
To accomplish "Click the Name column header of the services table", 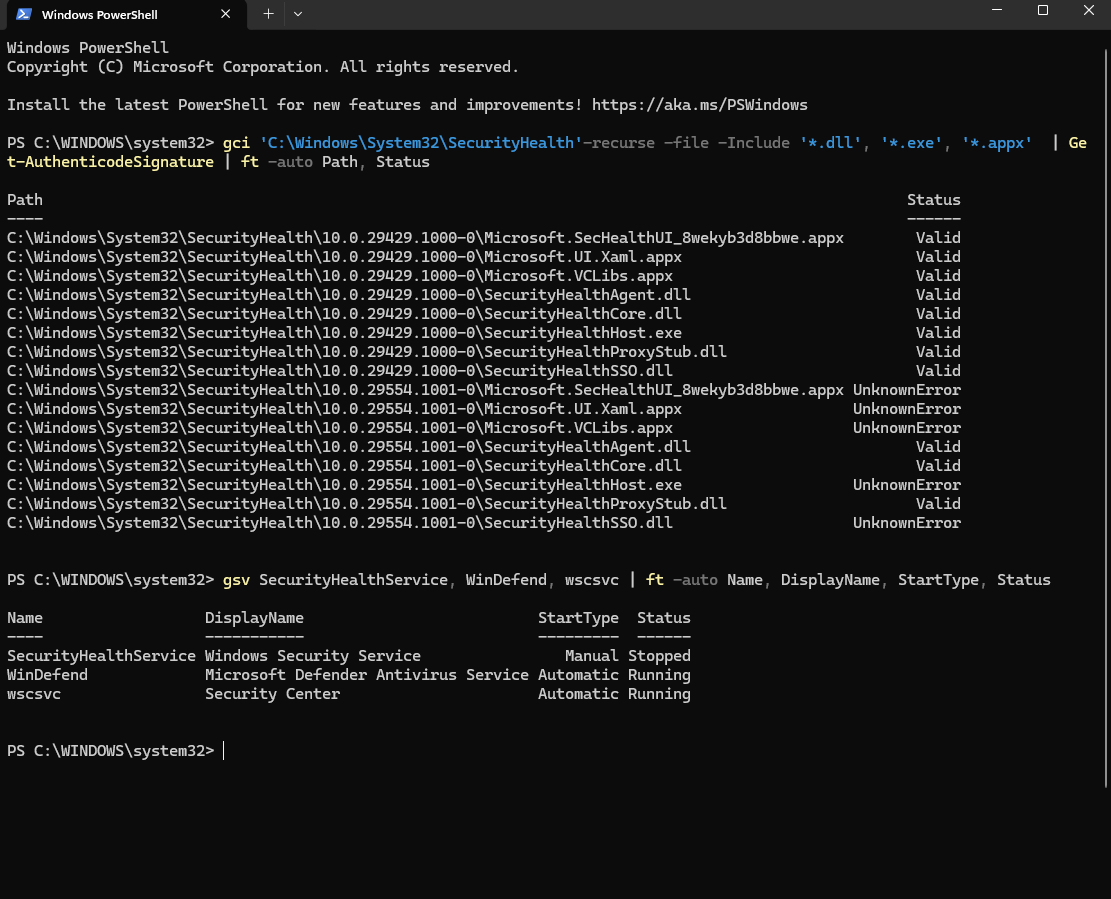I will pos(25,618).
